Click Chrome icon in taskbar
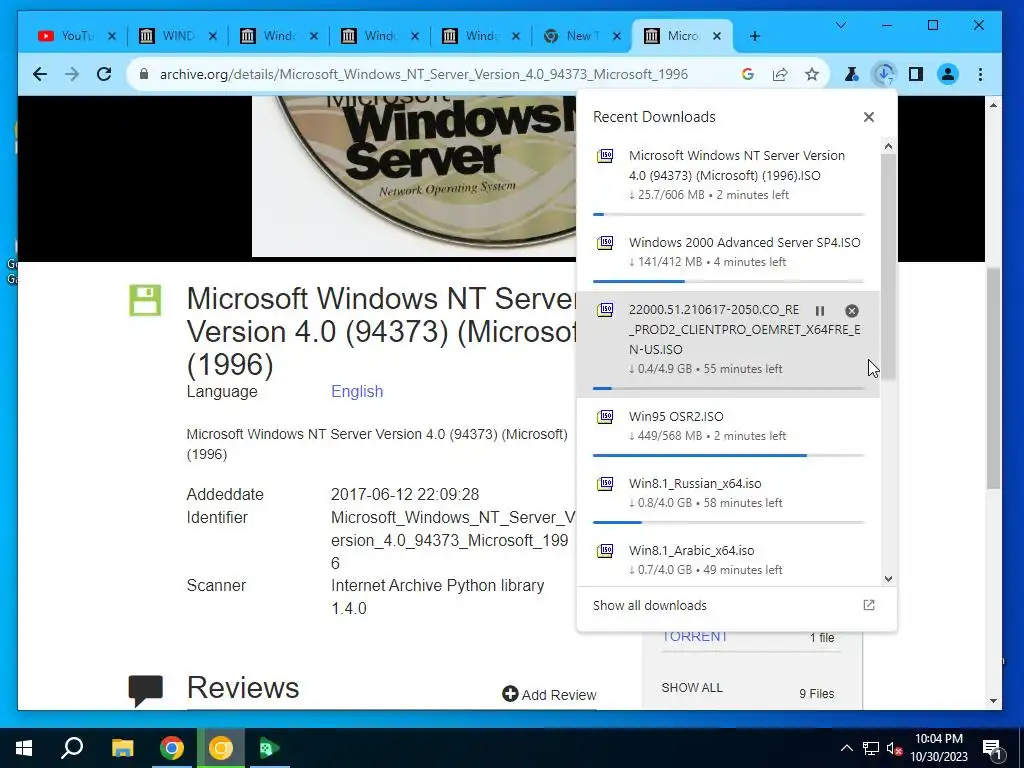The height and width of the screenshot is (768, 1024). click(x=171, y=748)
